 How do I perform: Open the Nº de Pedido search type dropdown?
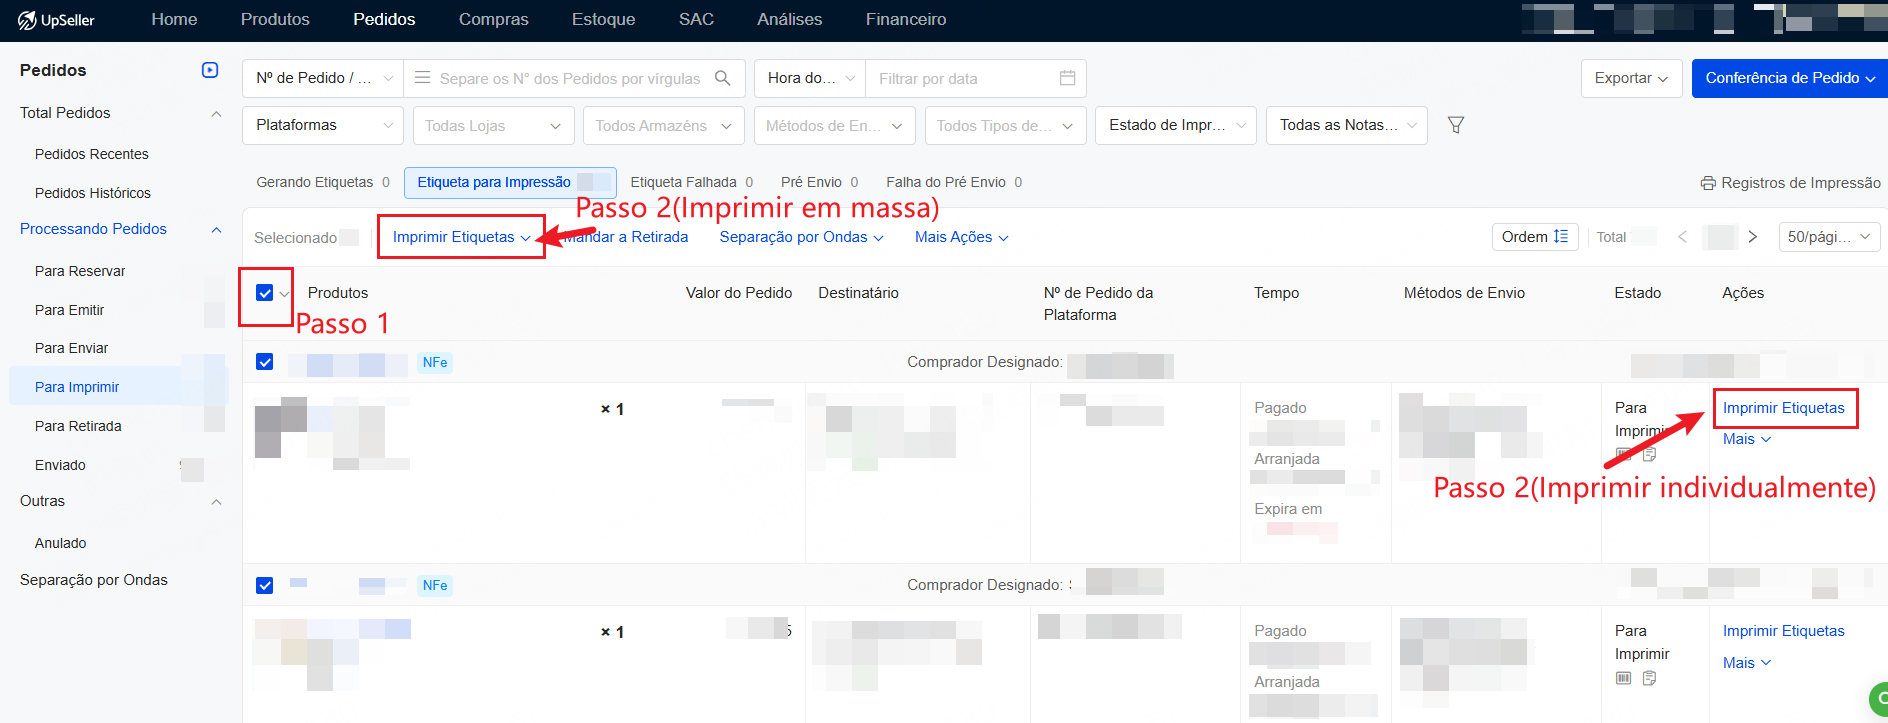tap(323, 78)
